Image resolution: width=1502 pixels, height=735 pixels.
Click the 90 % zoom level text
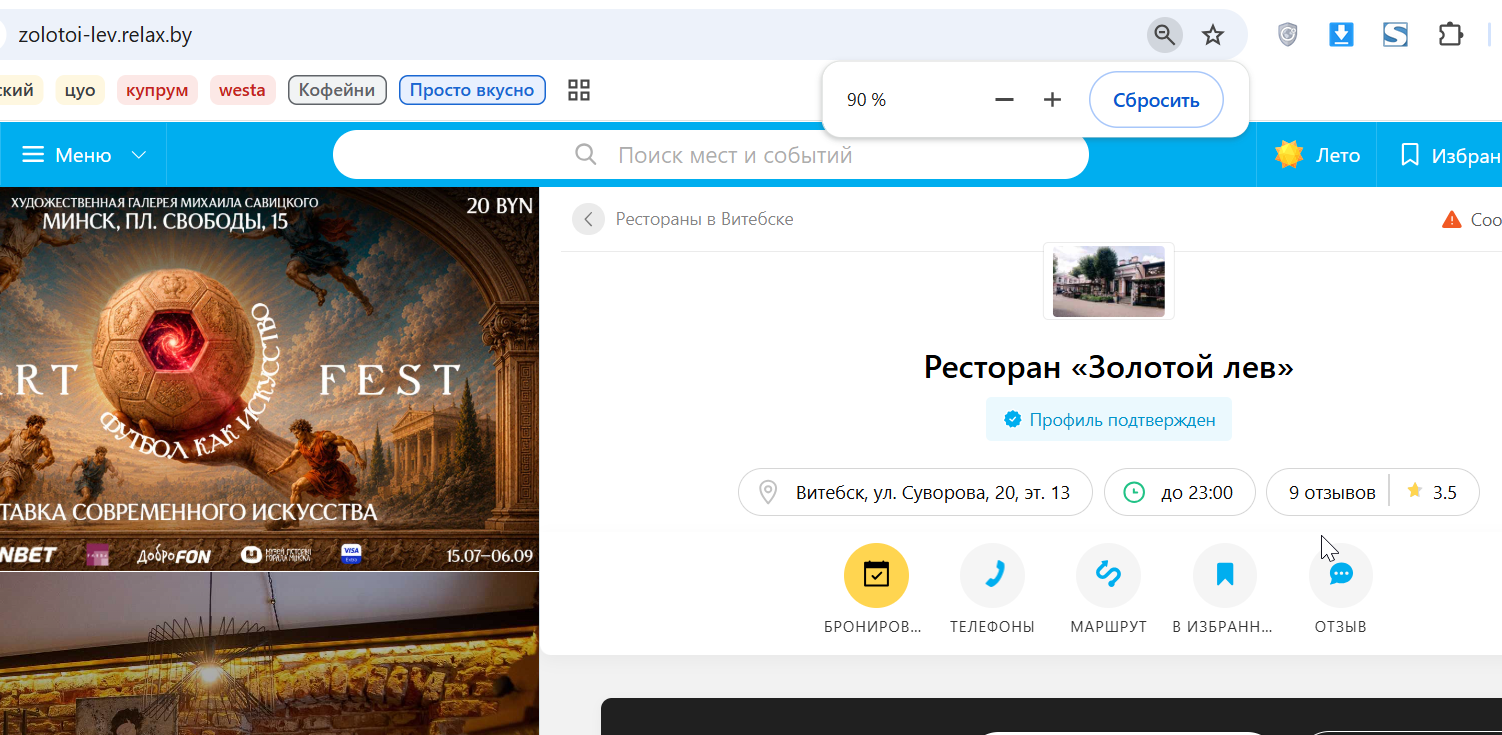(866, 100)
